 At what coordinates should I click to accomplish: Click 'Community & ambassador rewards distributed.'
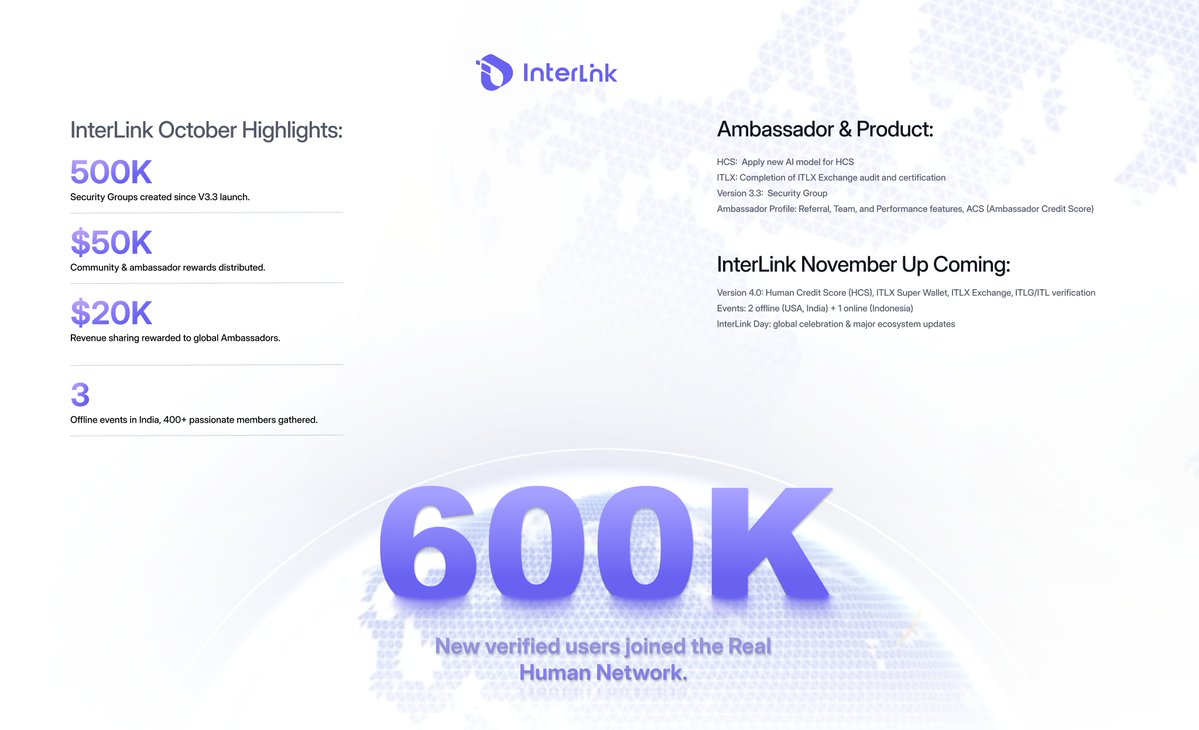tap(167, 268)
